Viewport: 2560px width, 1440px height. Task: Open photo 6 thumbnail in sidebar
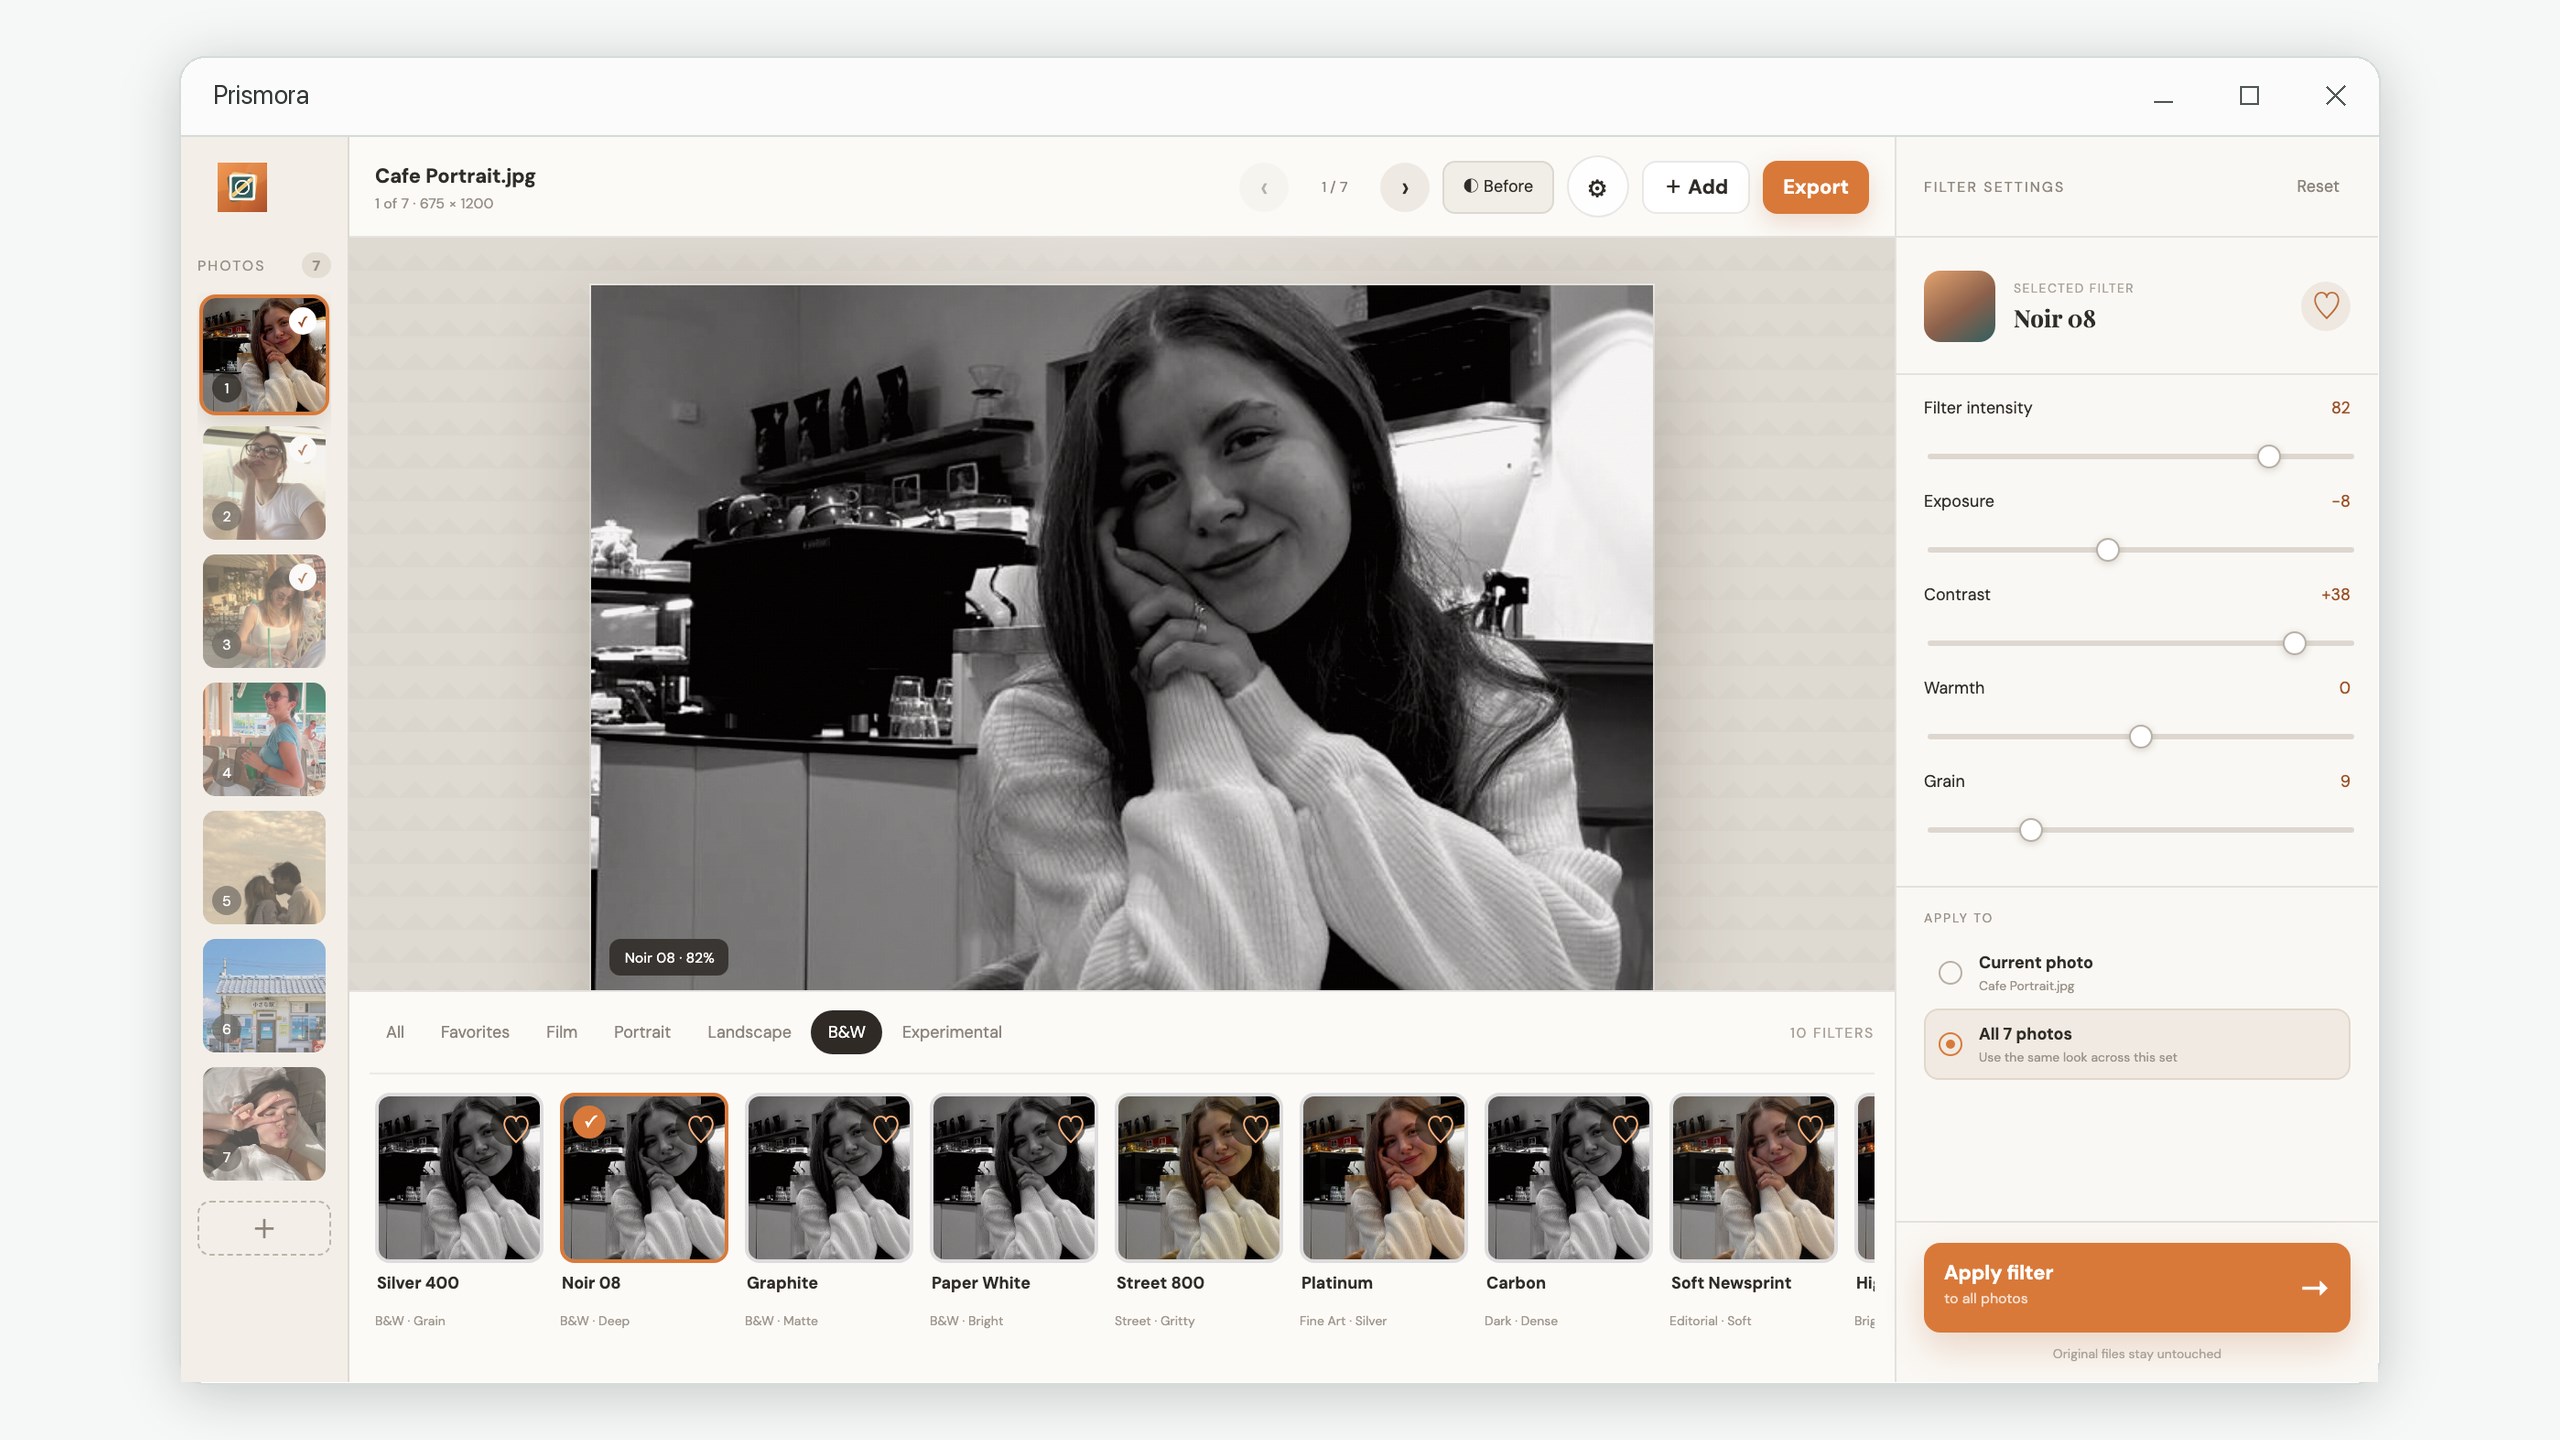click(264, 995)
